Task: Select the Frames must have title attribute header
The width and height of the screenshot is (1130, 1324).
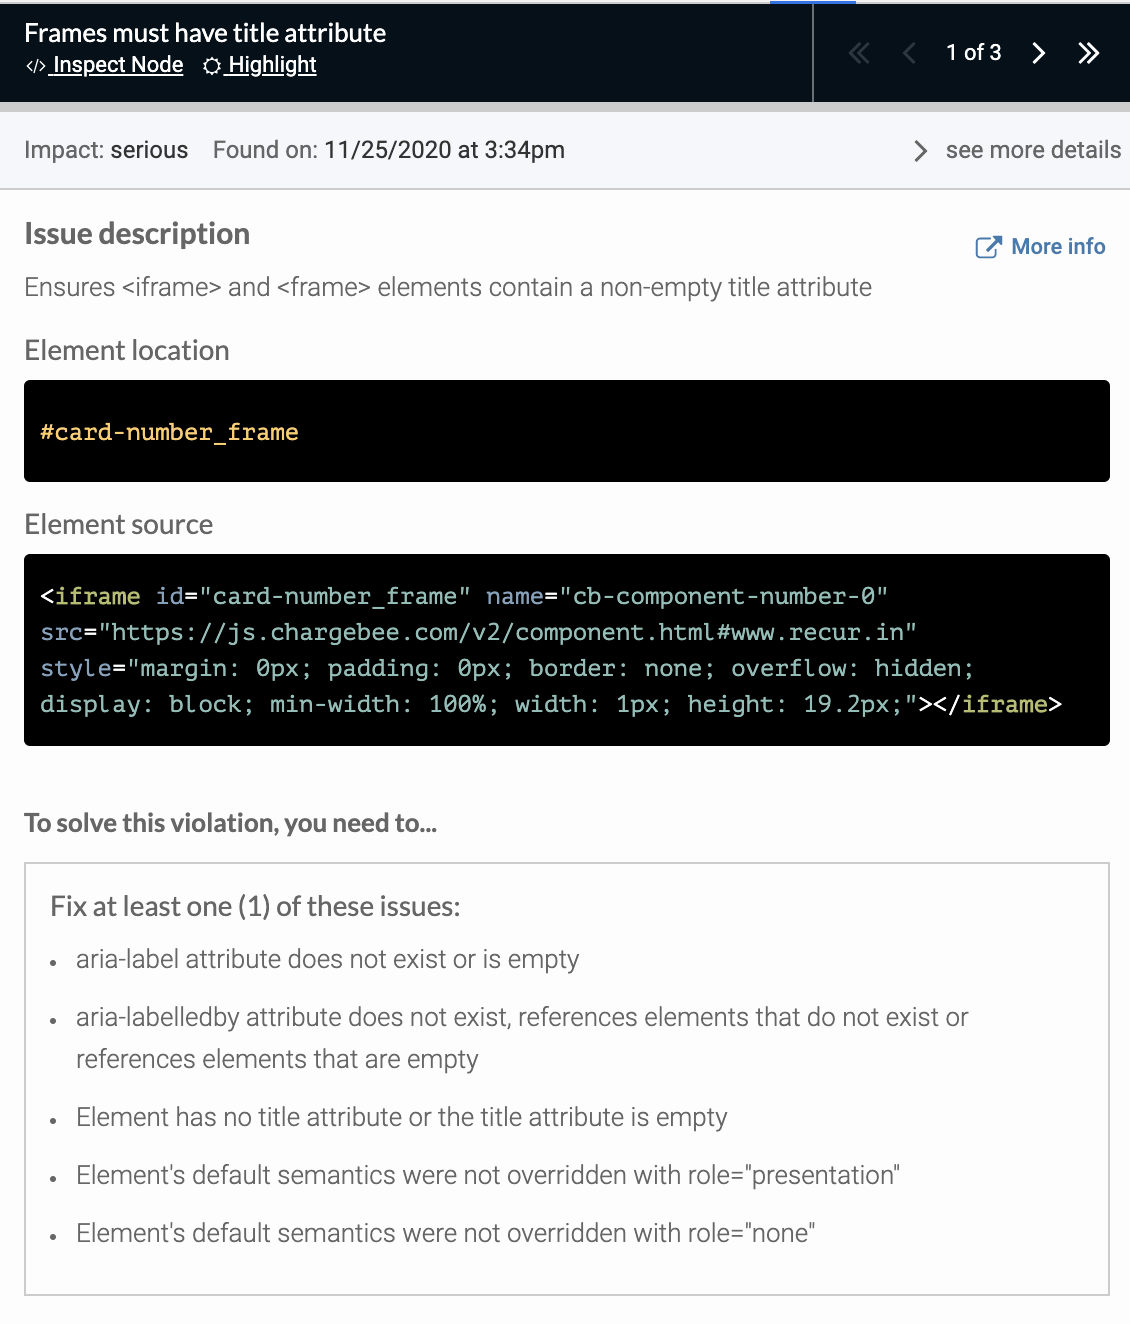Action: pyautogui.click(x=206, y=33)
